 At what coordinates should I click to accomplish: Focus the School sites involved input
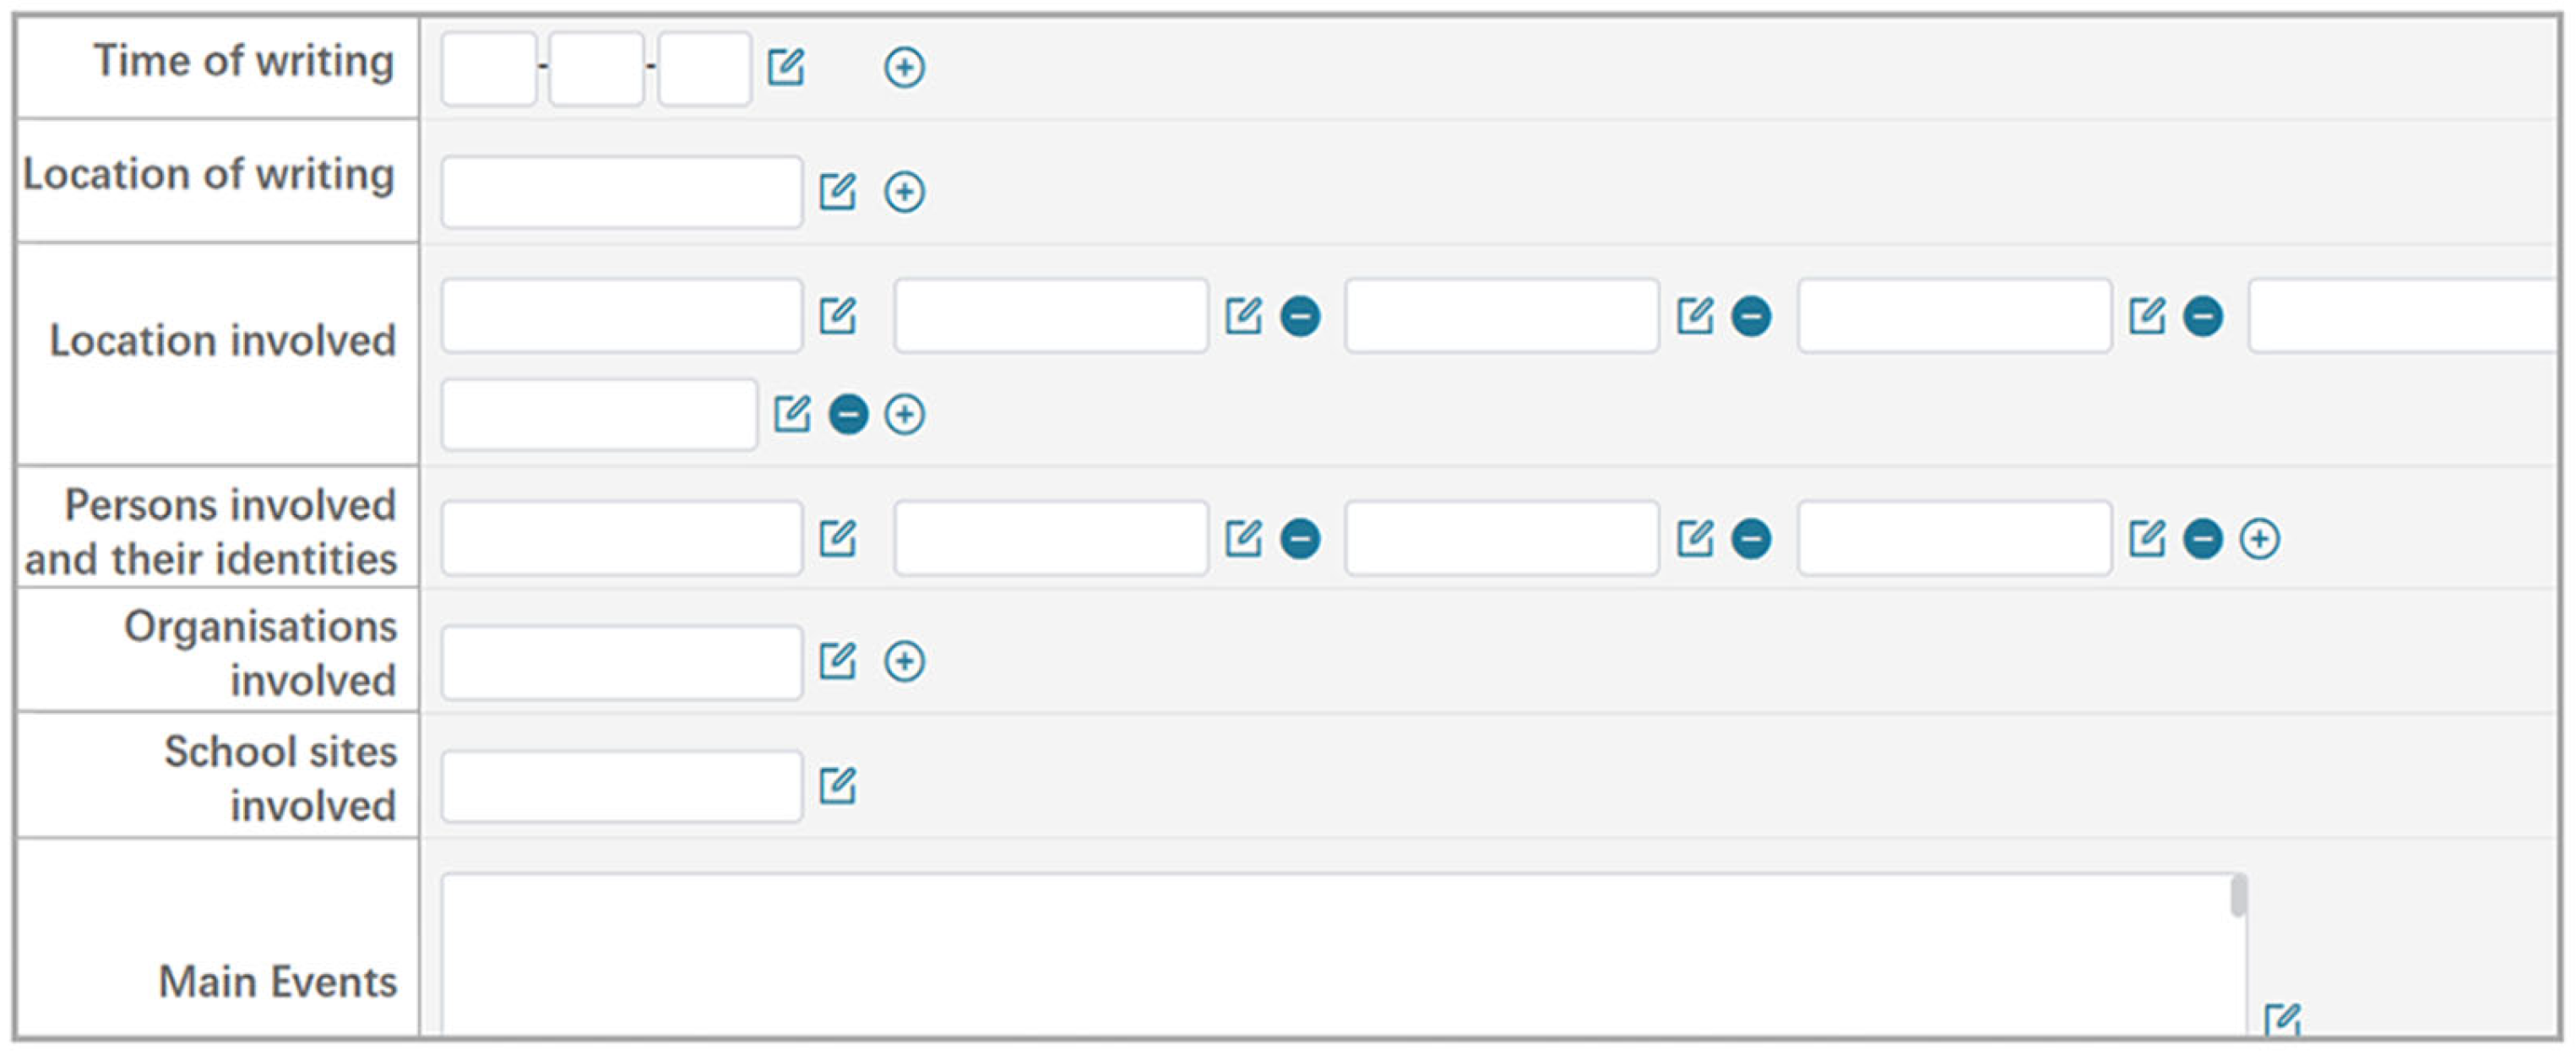(x=621, y=786)
